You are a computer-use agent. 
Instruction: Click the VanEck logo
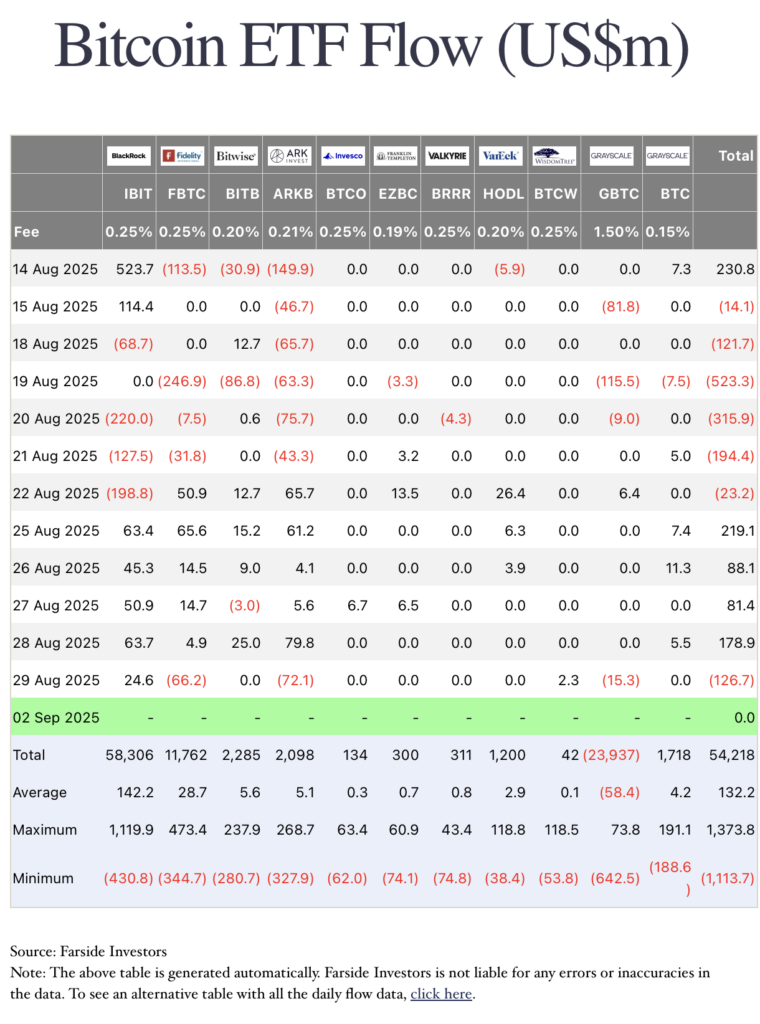pos(501,155)
